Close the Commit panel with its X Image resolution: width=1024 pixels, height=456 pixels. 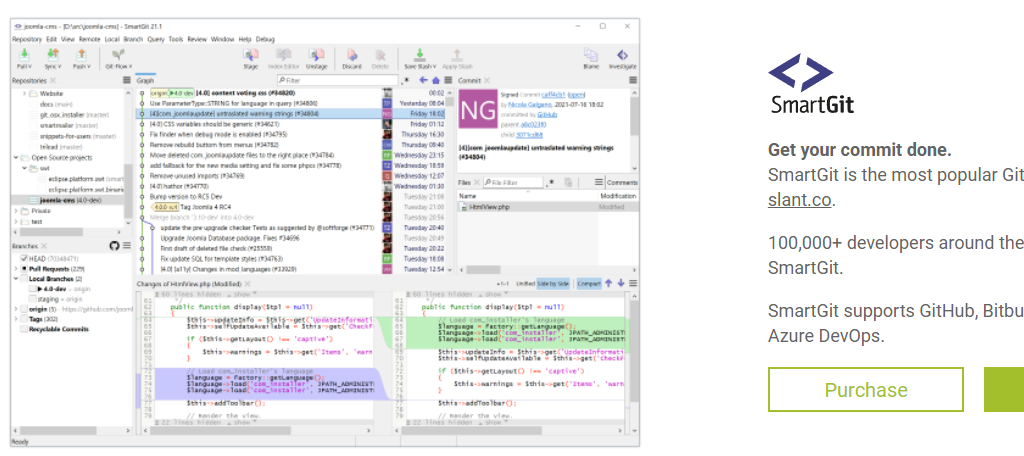[x=486, y=80]
